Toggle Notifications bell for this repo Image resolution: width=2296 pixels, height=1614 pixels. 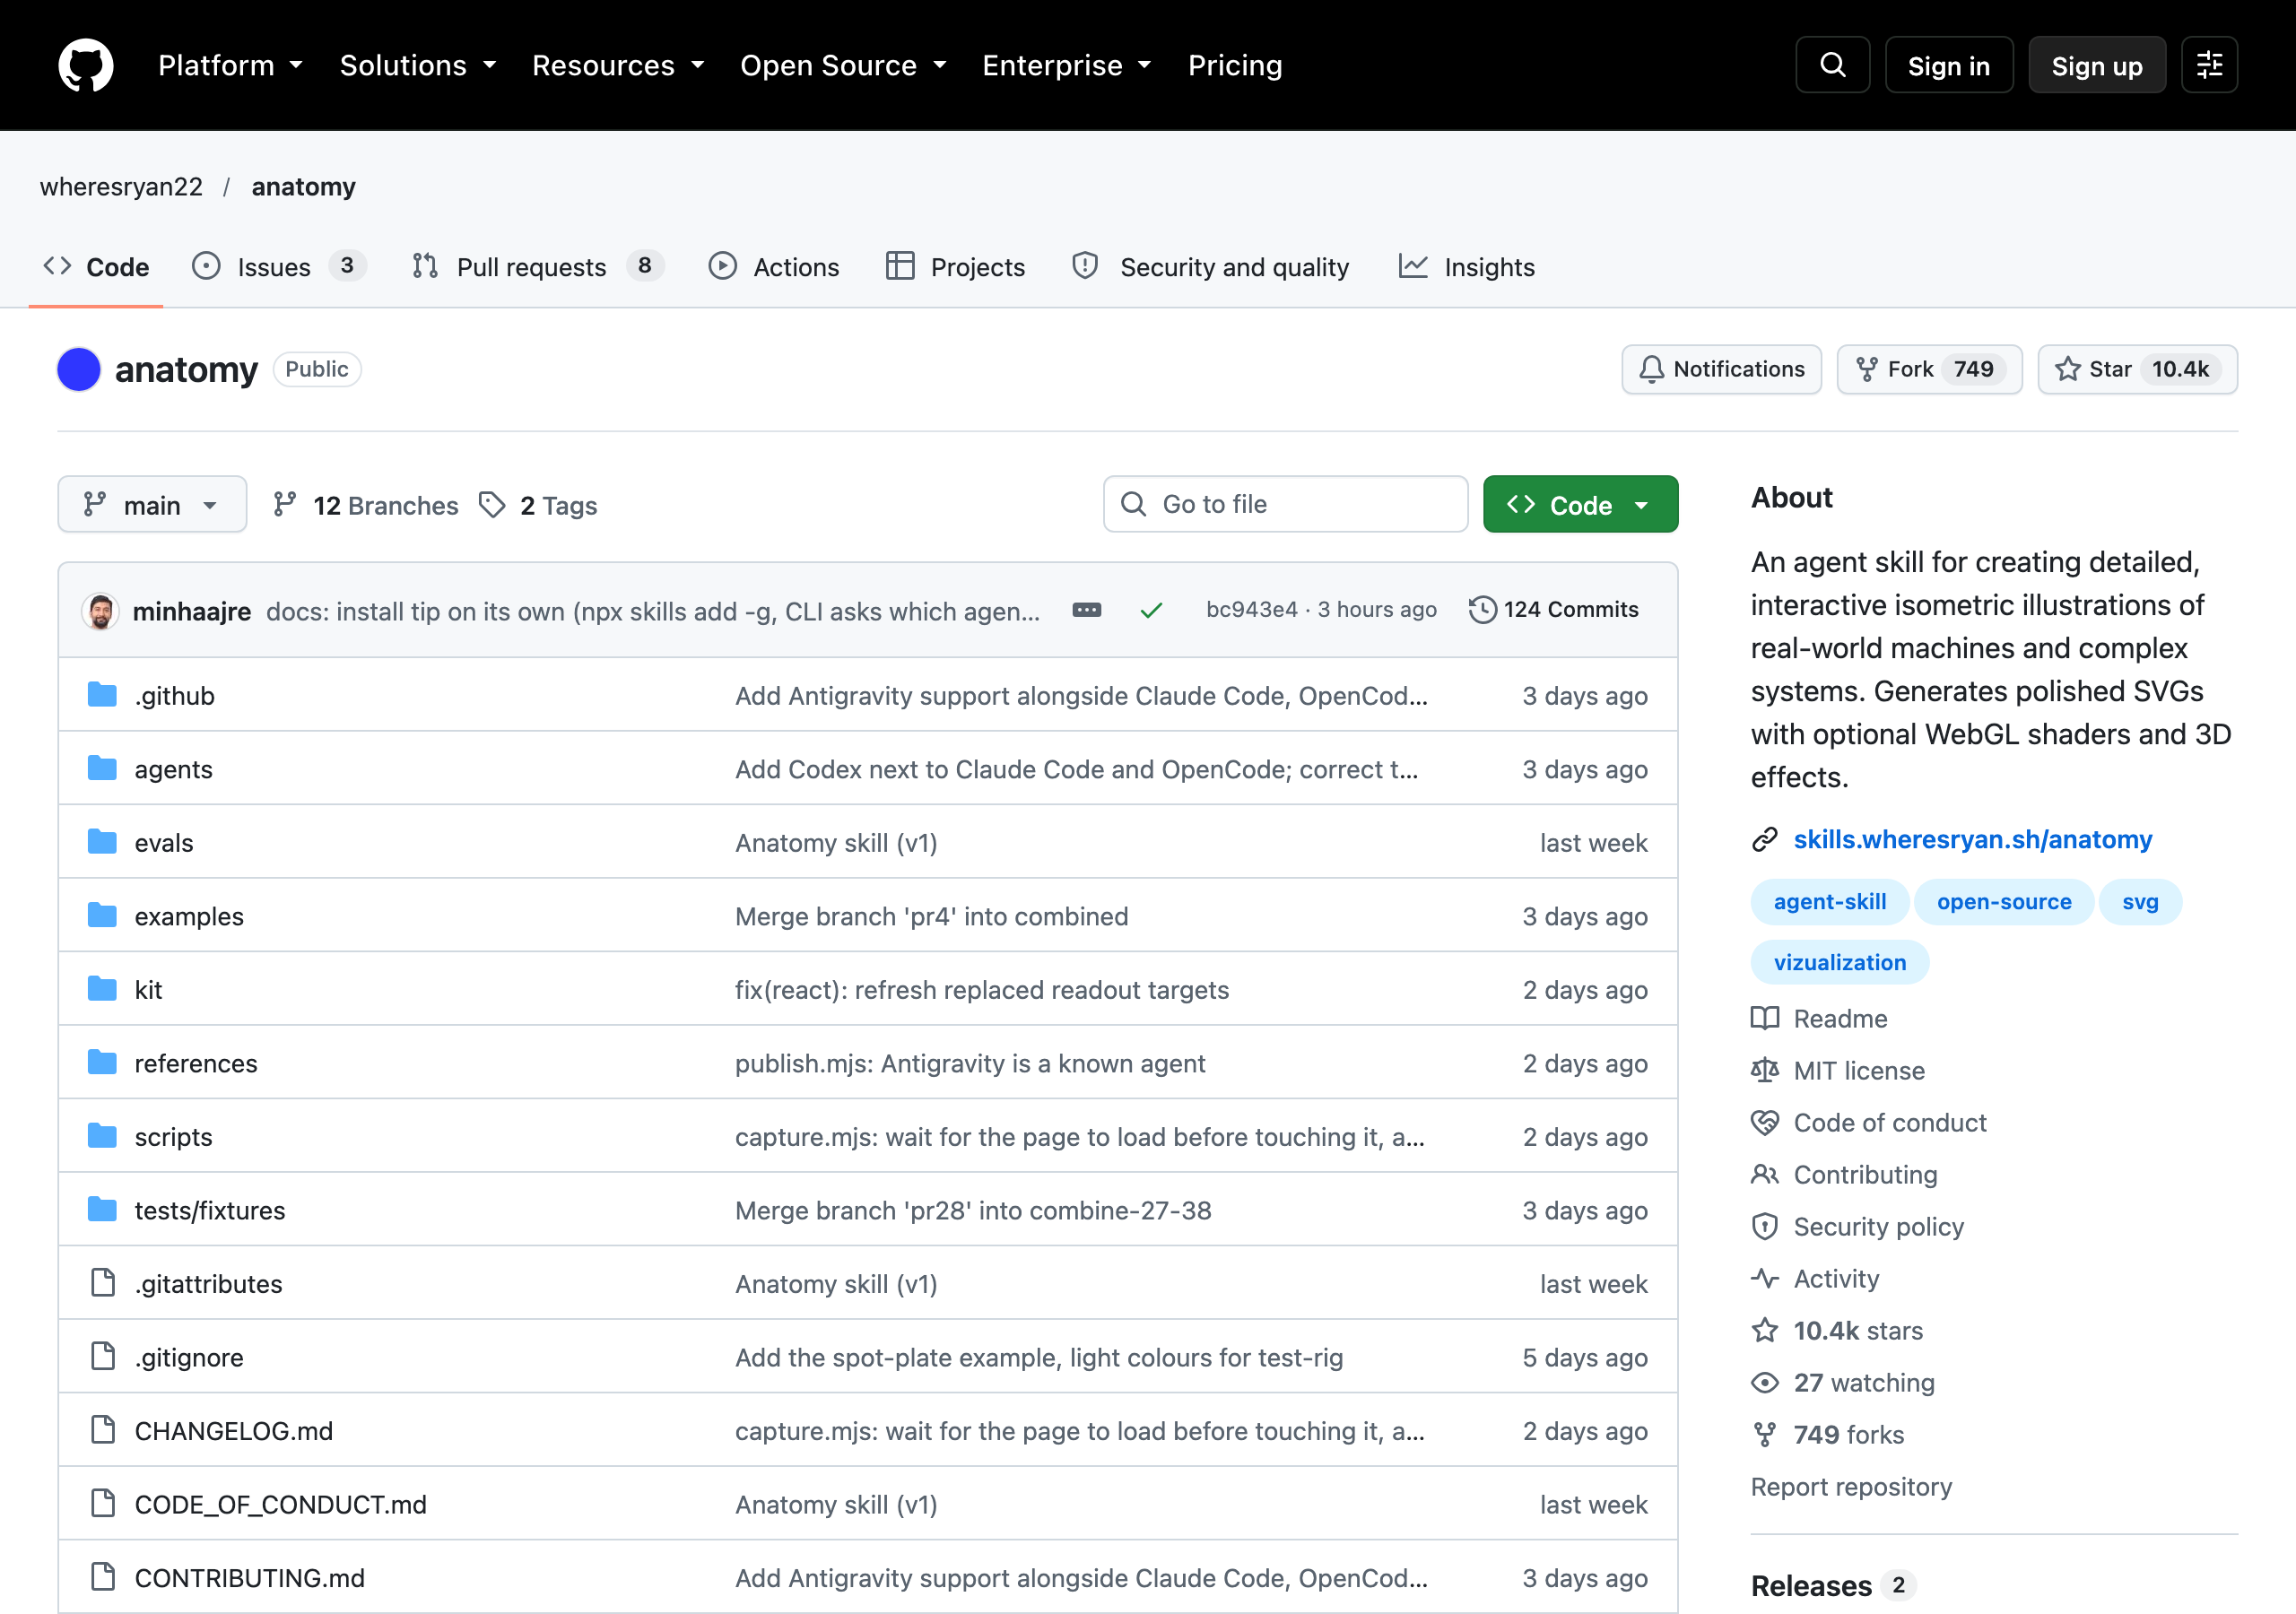pyautogui.click(x=1721, y=370)
